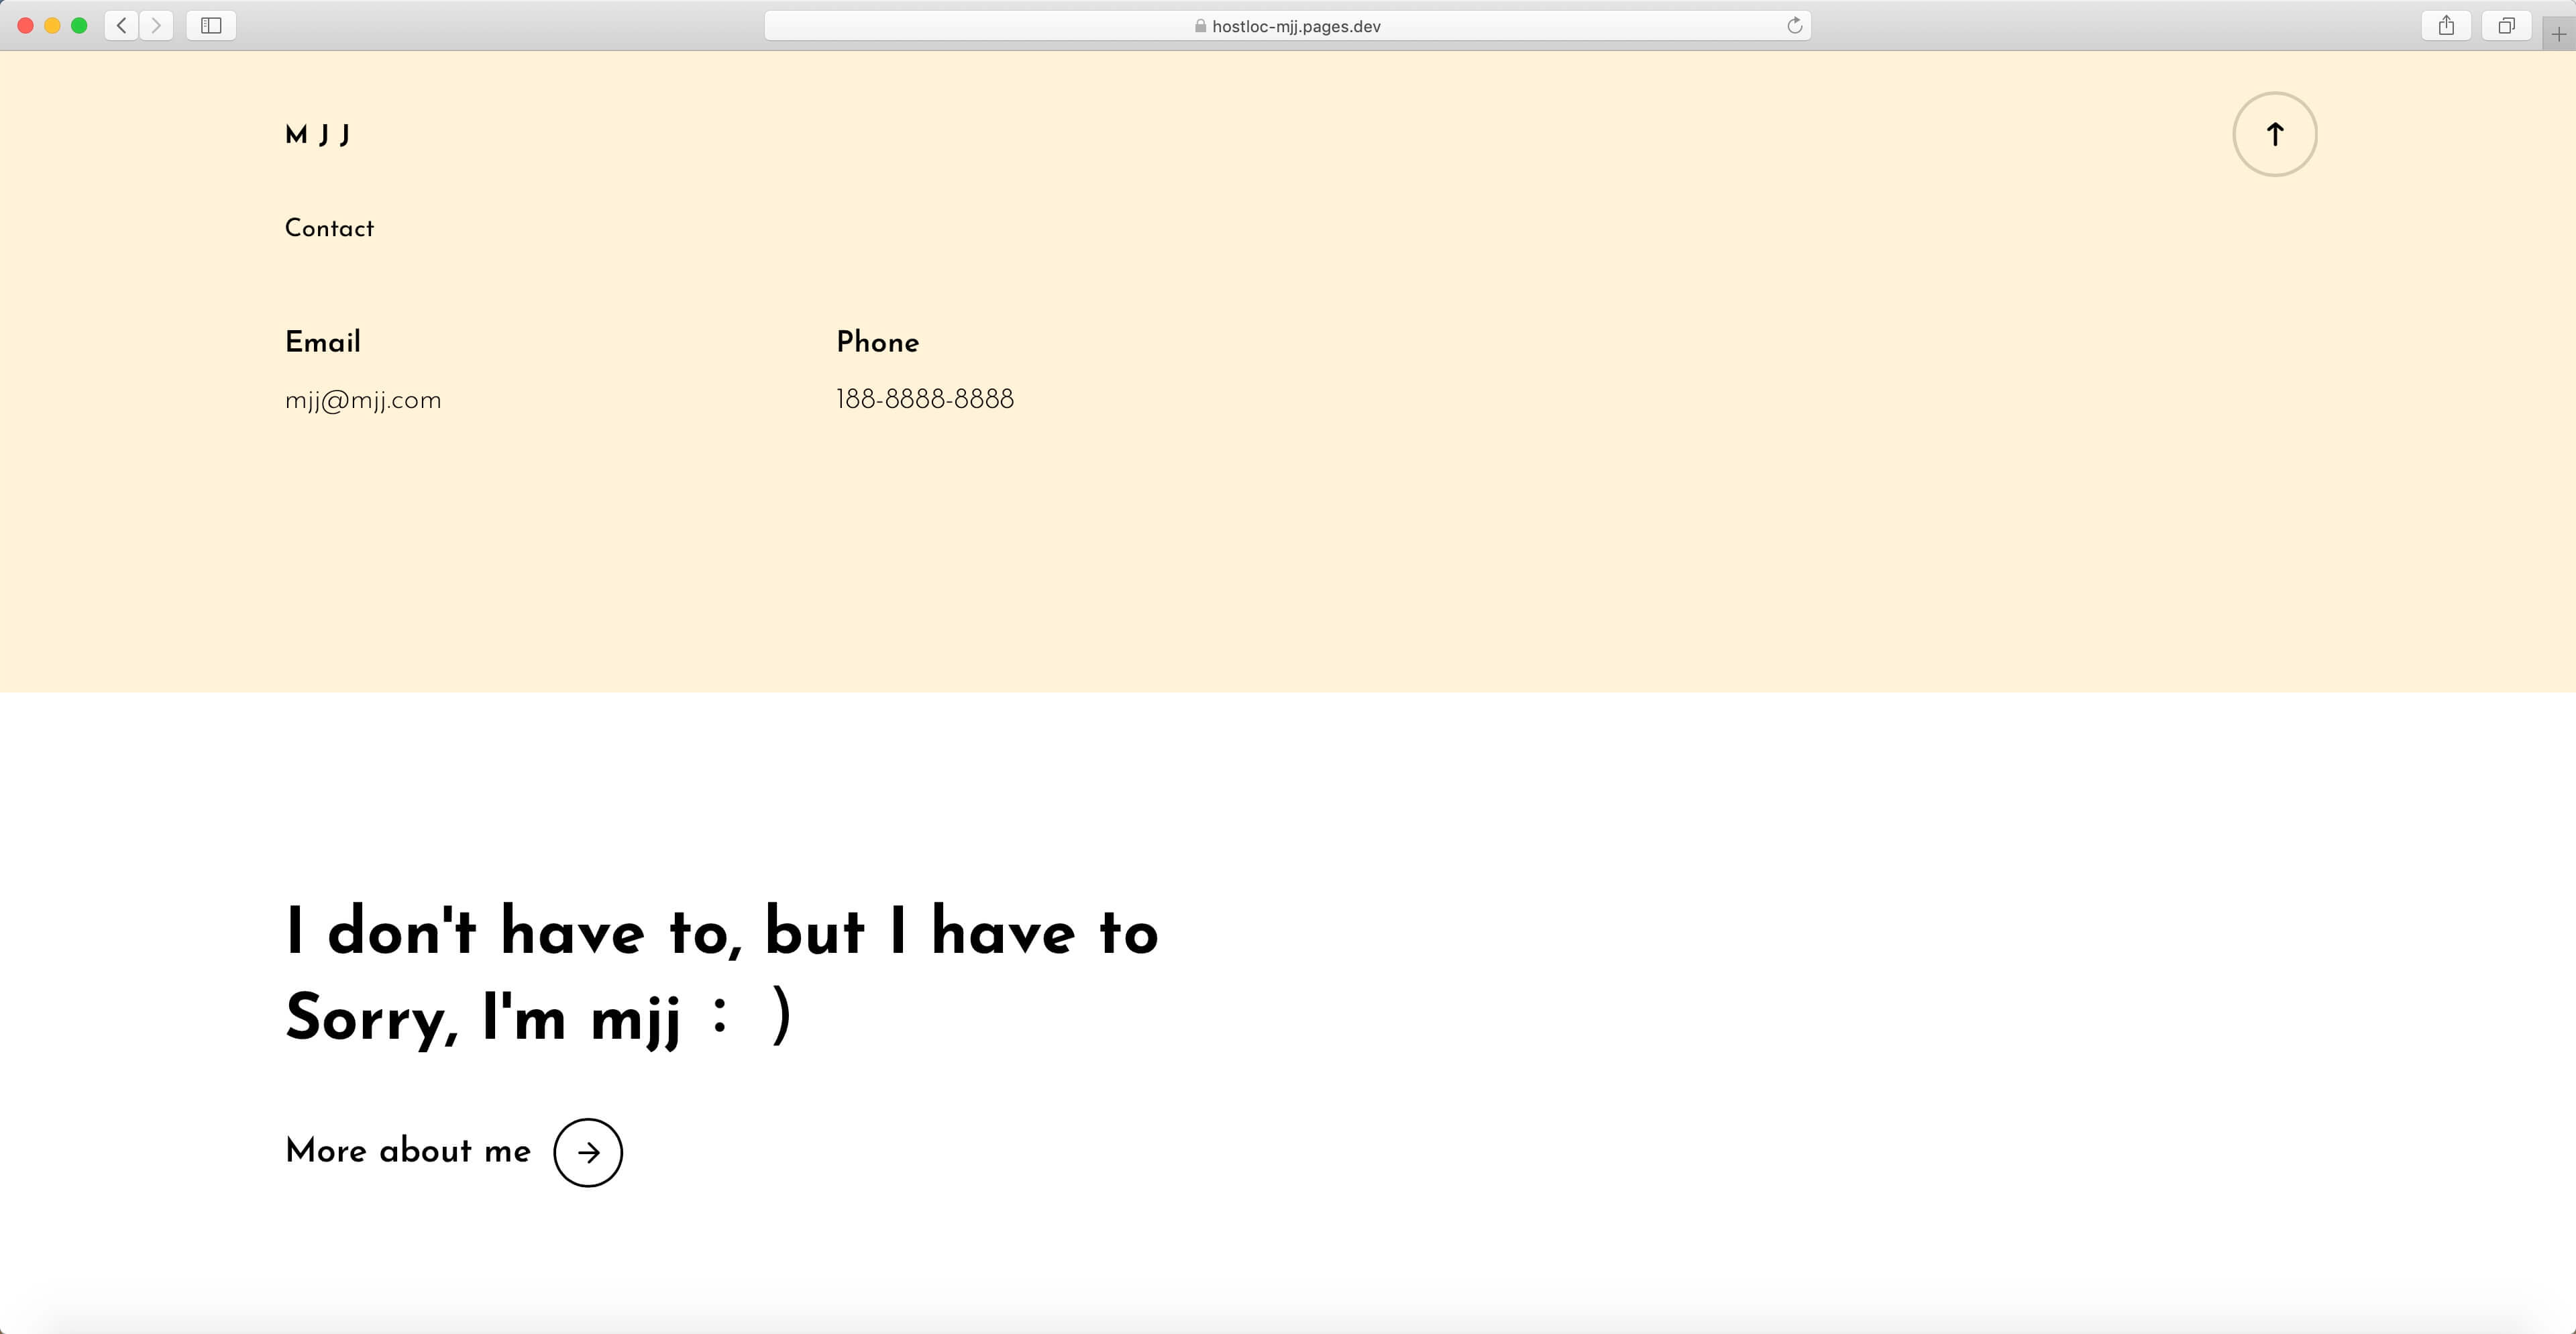The height and width of the screenshot is (1334, 2576).
Task: Reload the page with refresh icon
Action: tap(1794, 26)
